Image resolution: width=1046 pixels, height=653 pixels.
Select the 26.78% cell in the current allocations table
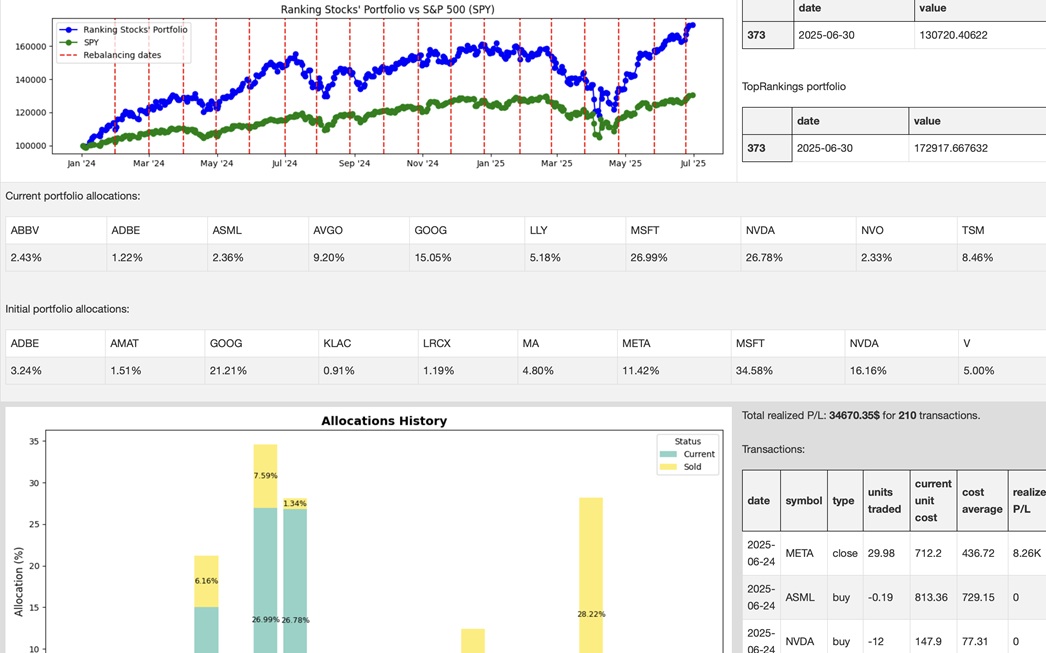799,257
